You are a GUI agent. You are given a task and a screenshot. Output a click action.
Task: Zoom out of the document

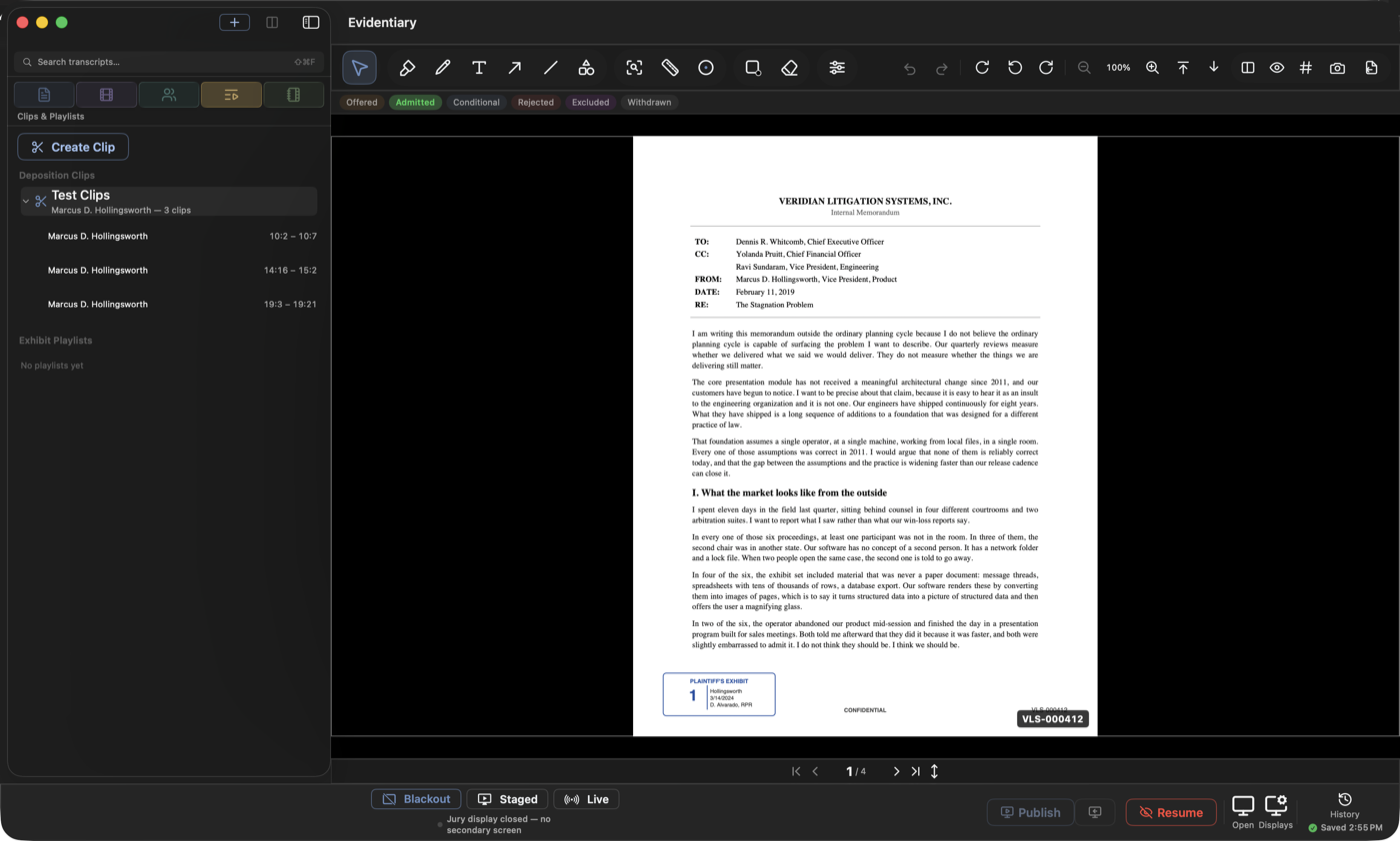coord(1084,67)
